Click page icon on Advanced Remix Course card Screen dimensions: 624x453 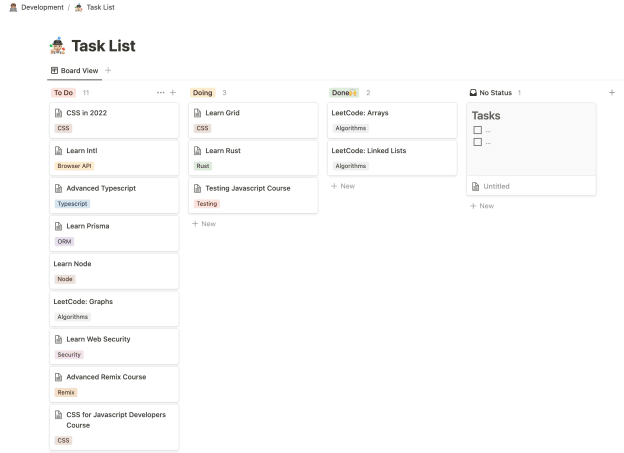click(58, 377)
